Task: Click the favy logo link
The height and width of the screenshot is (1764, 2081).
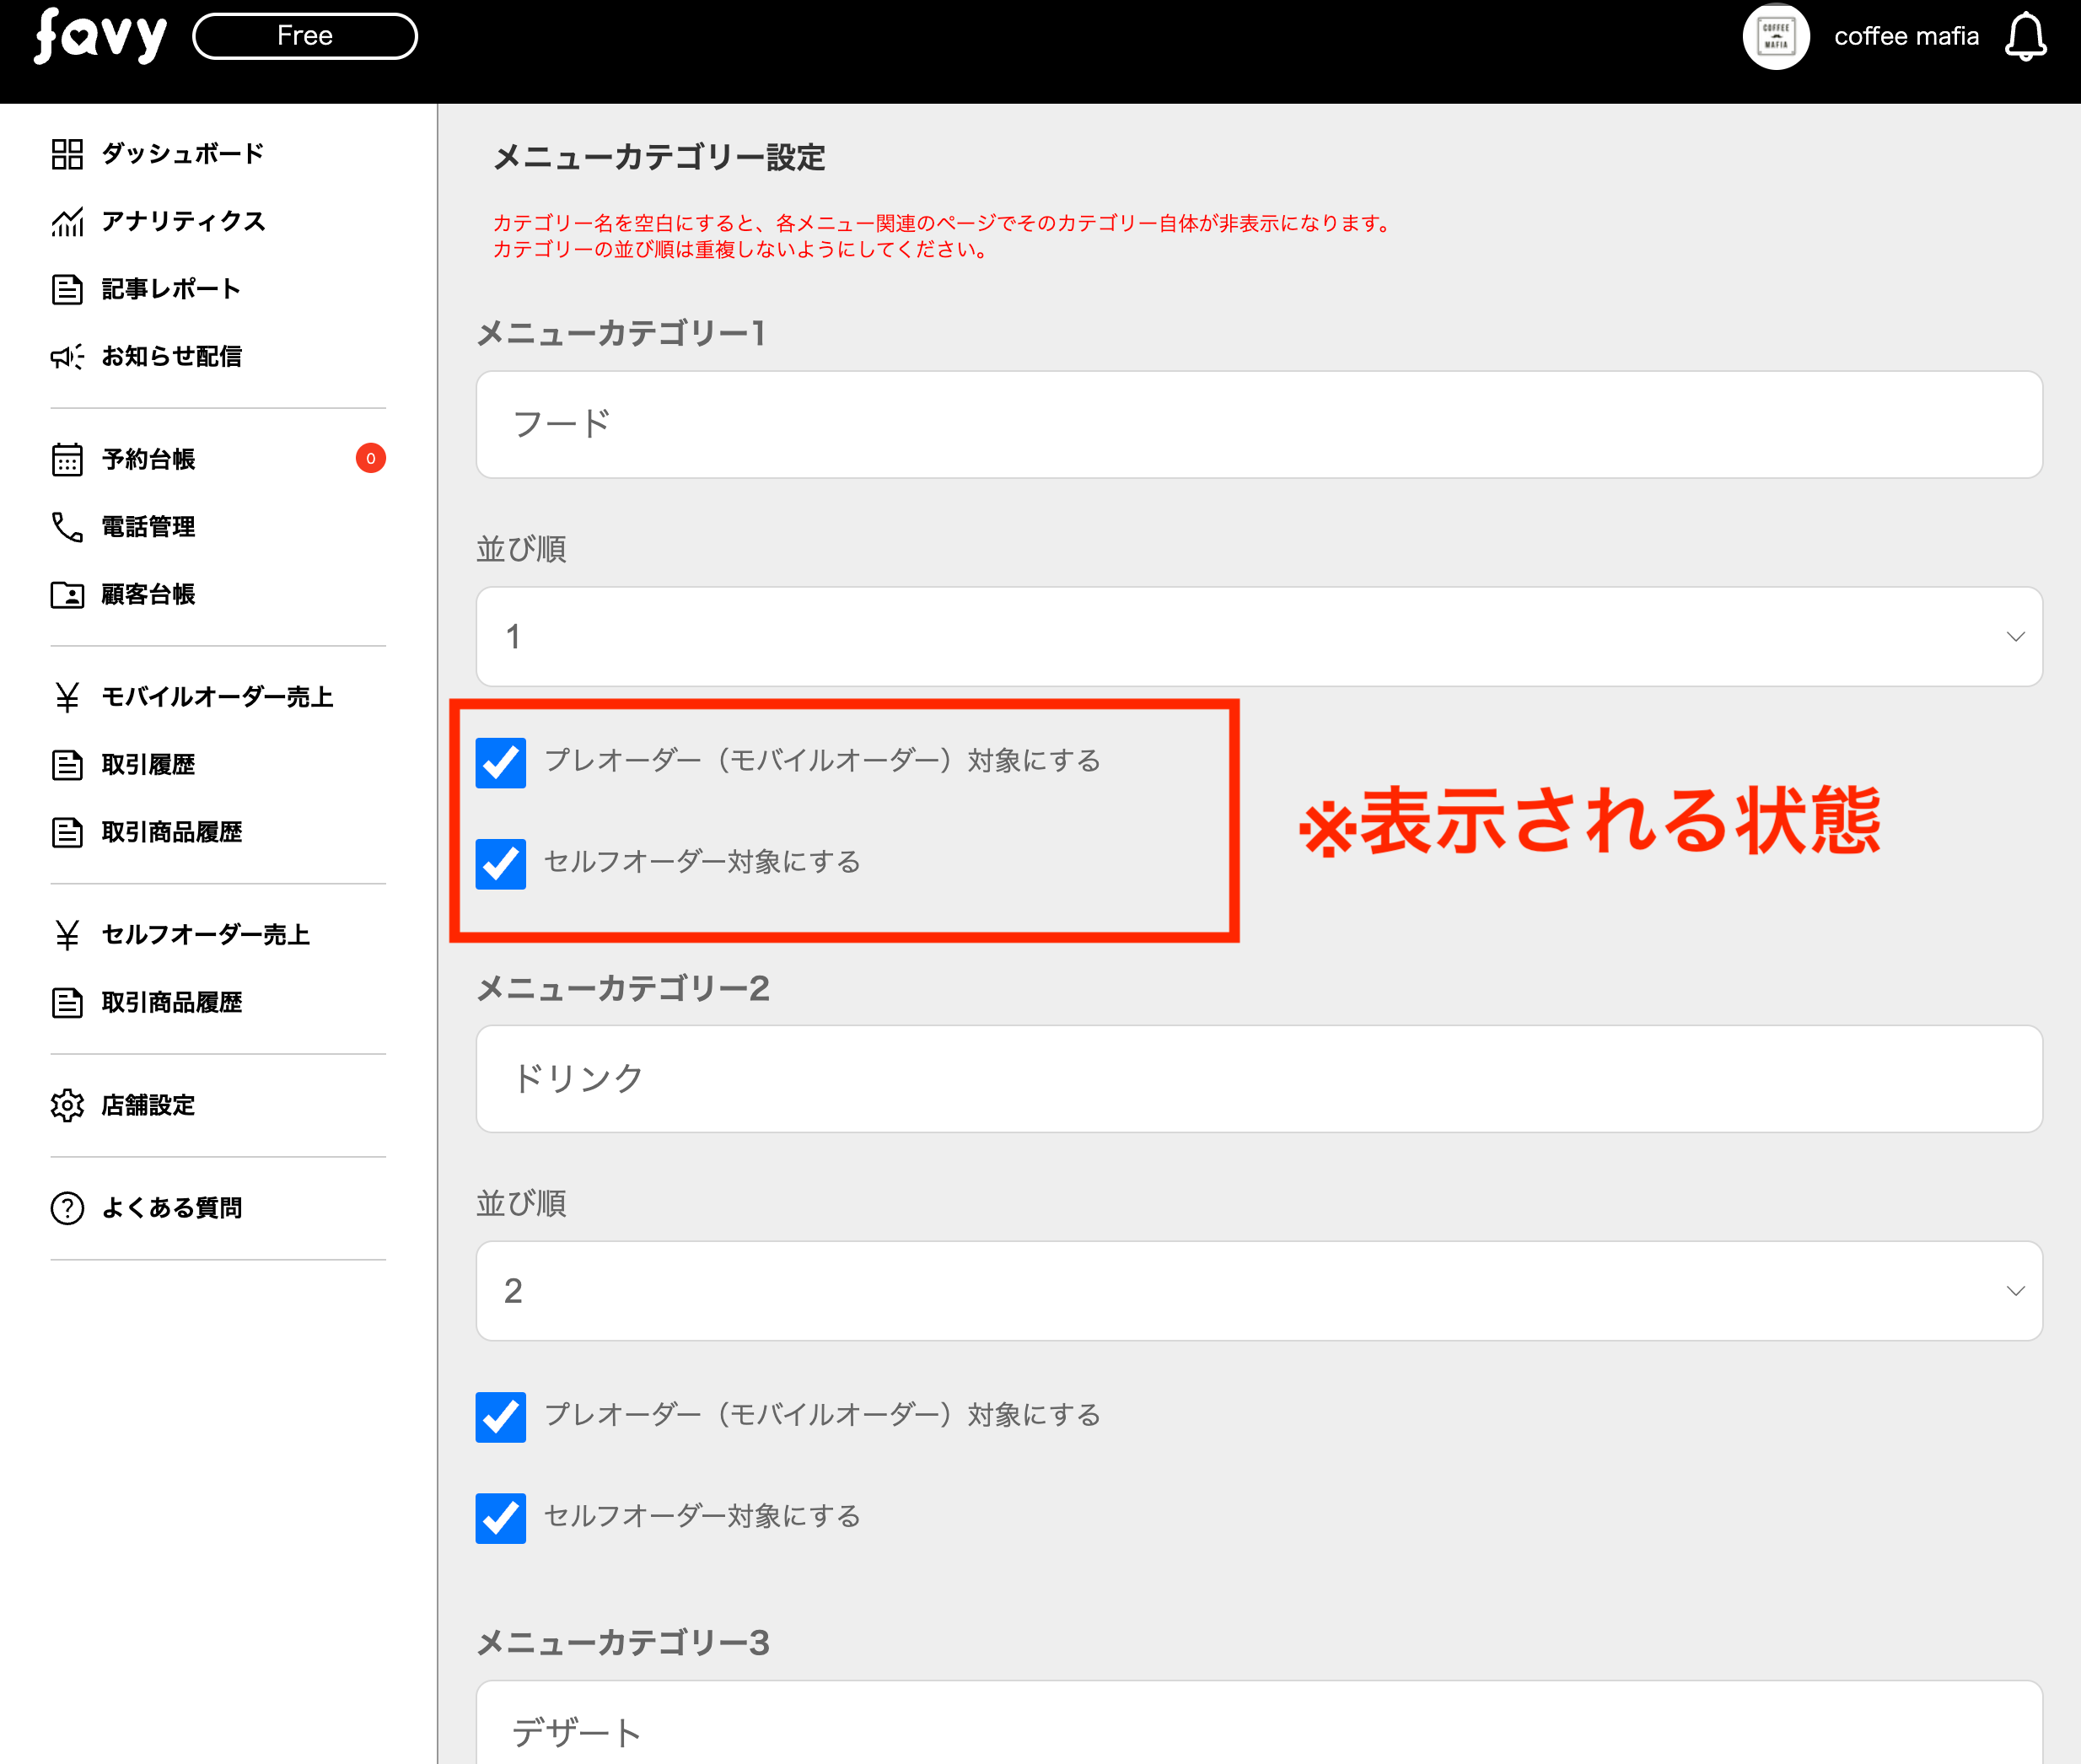Action: (x=100, y=37)
